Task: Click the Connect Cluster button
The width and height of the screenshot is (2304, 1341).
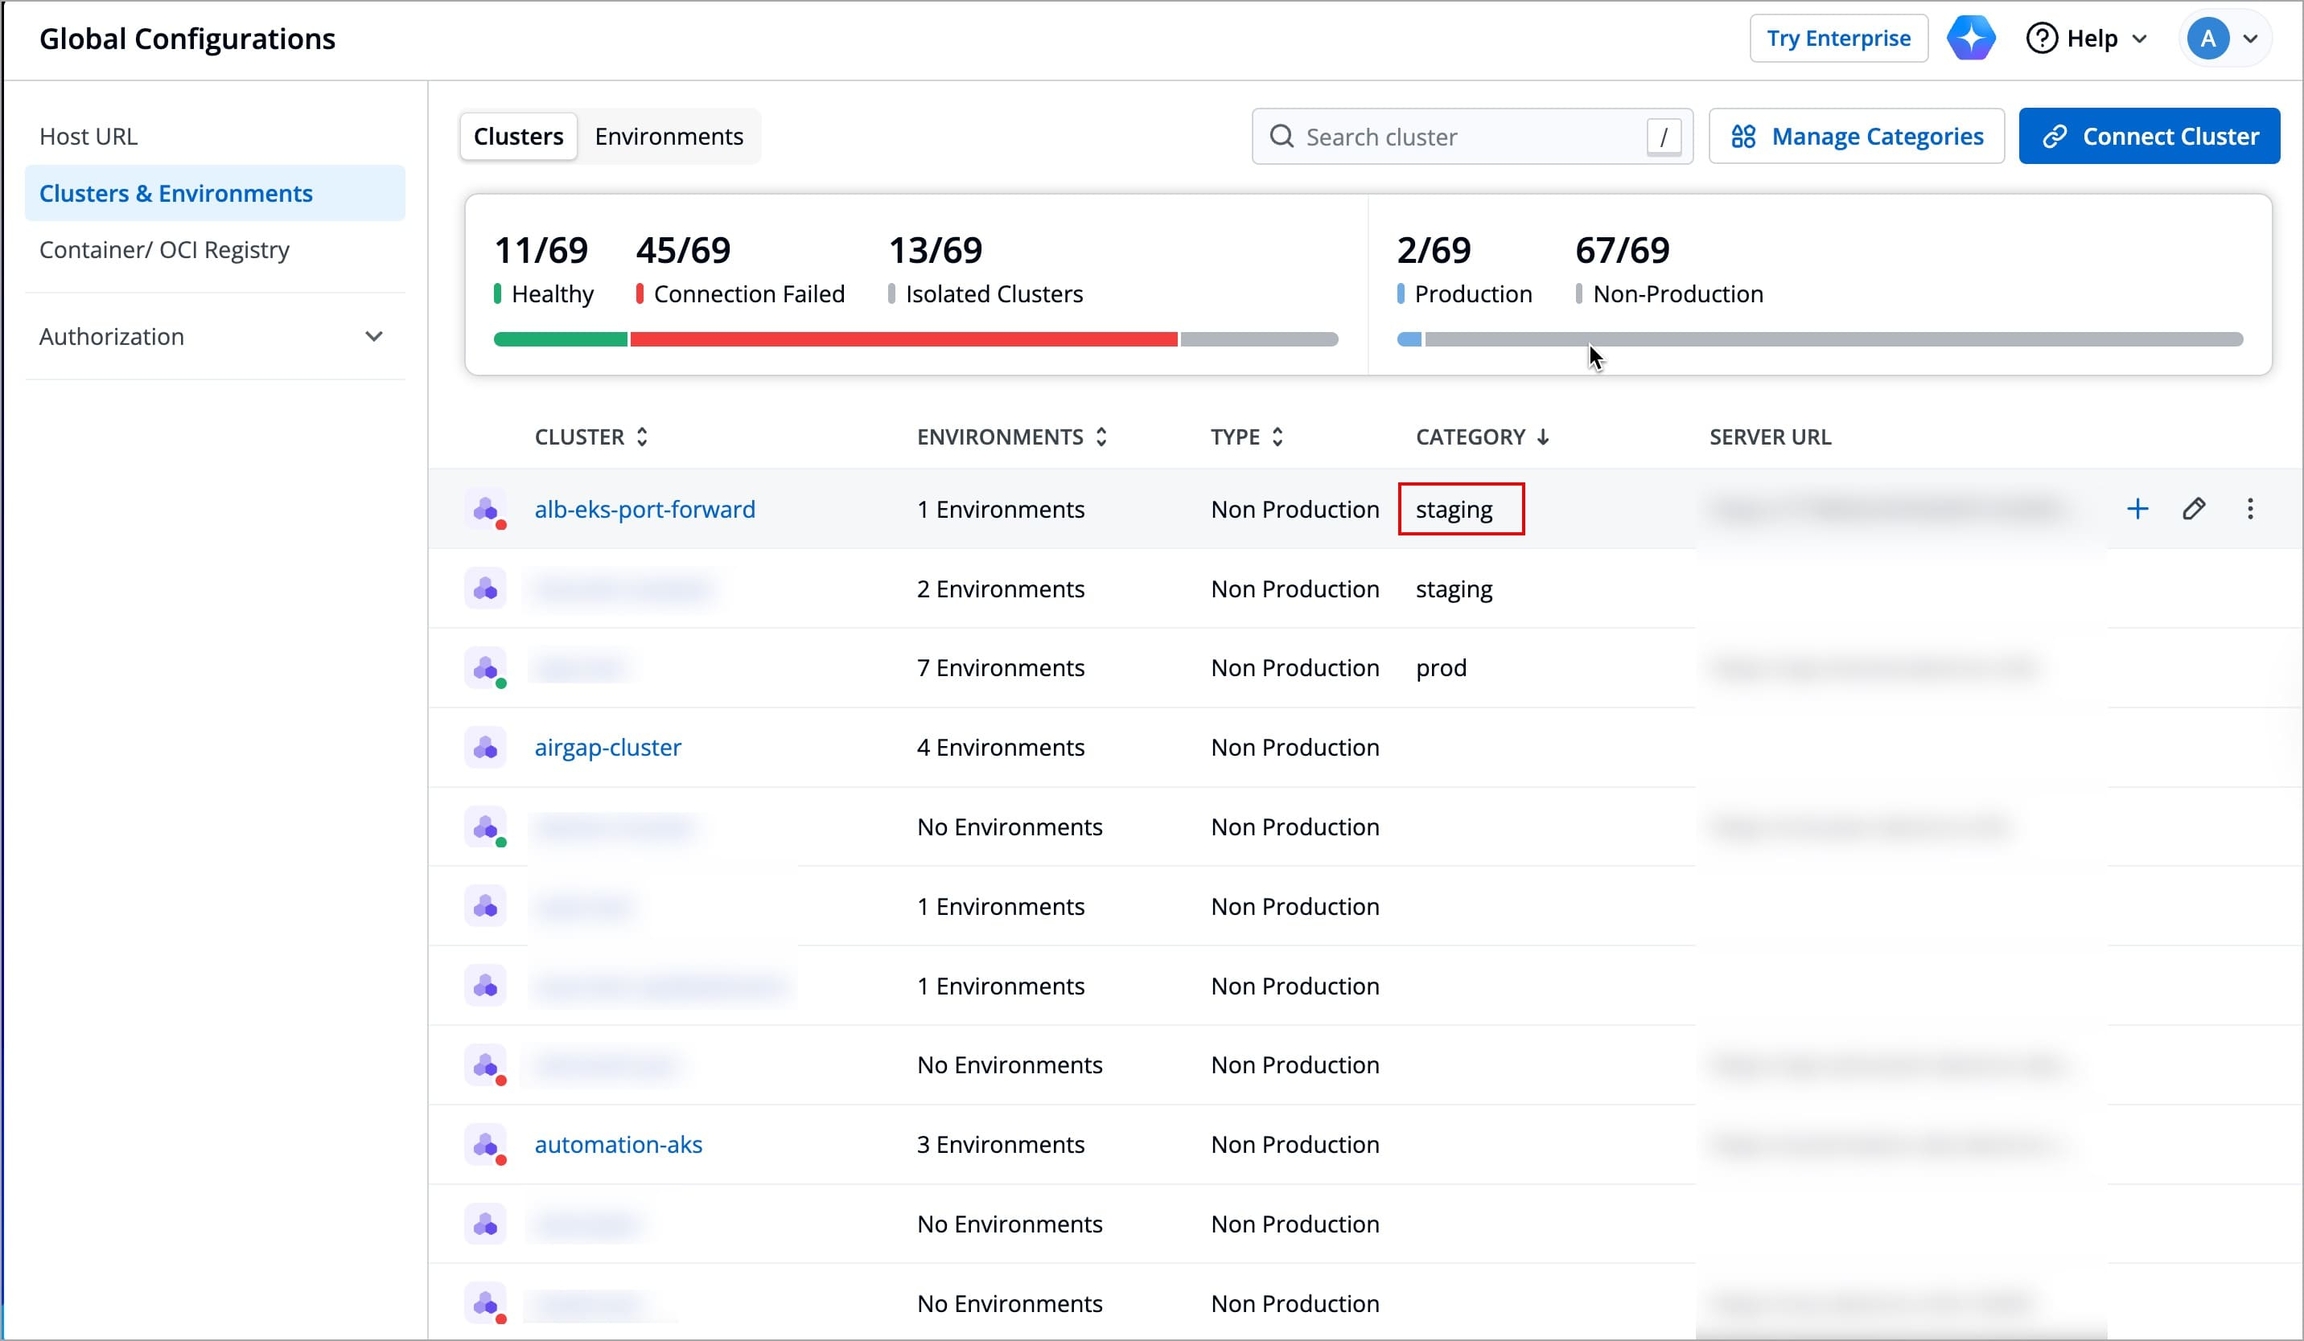Action: point(2149,136)
